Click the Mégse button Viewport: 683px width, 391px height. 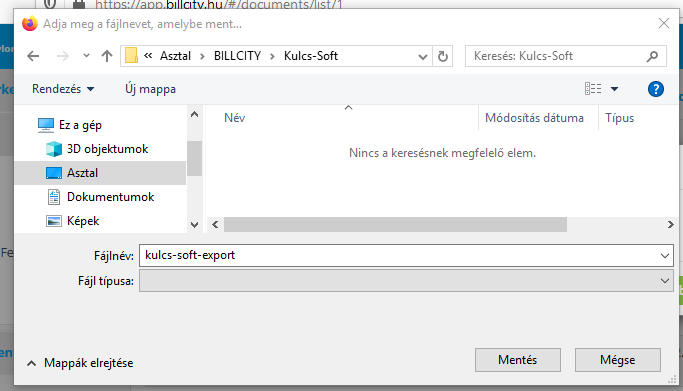click(618, 360)
